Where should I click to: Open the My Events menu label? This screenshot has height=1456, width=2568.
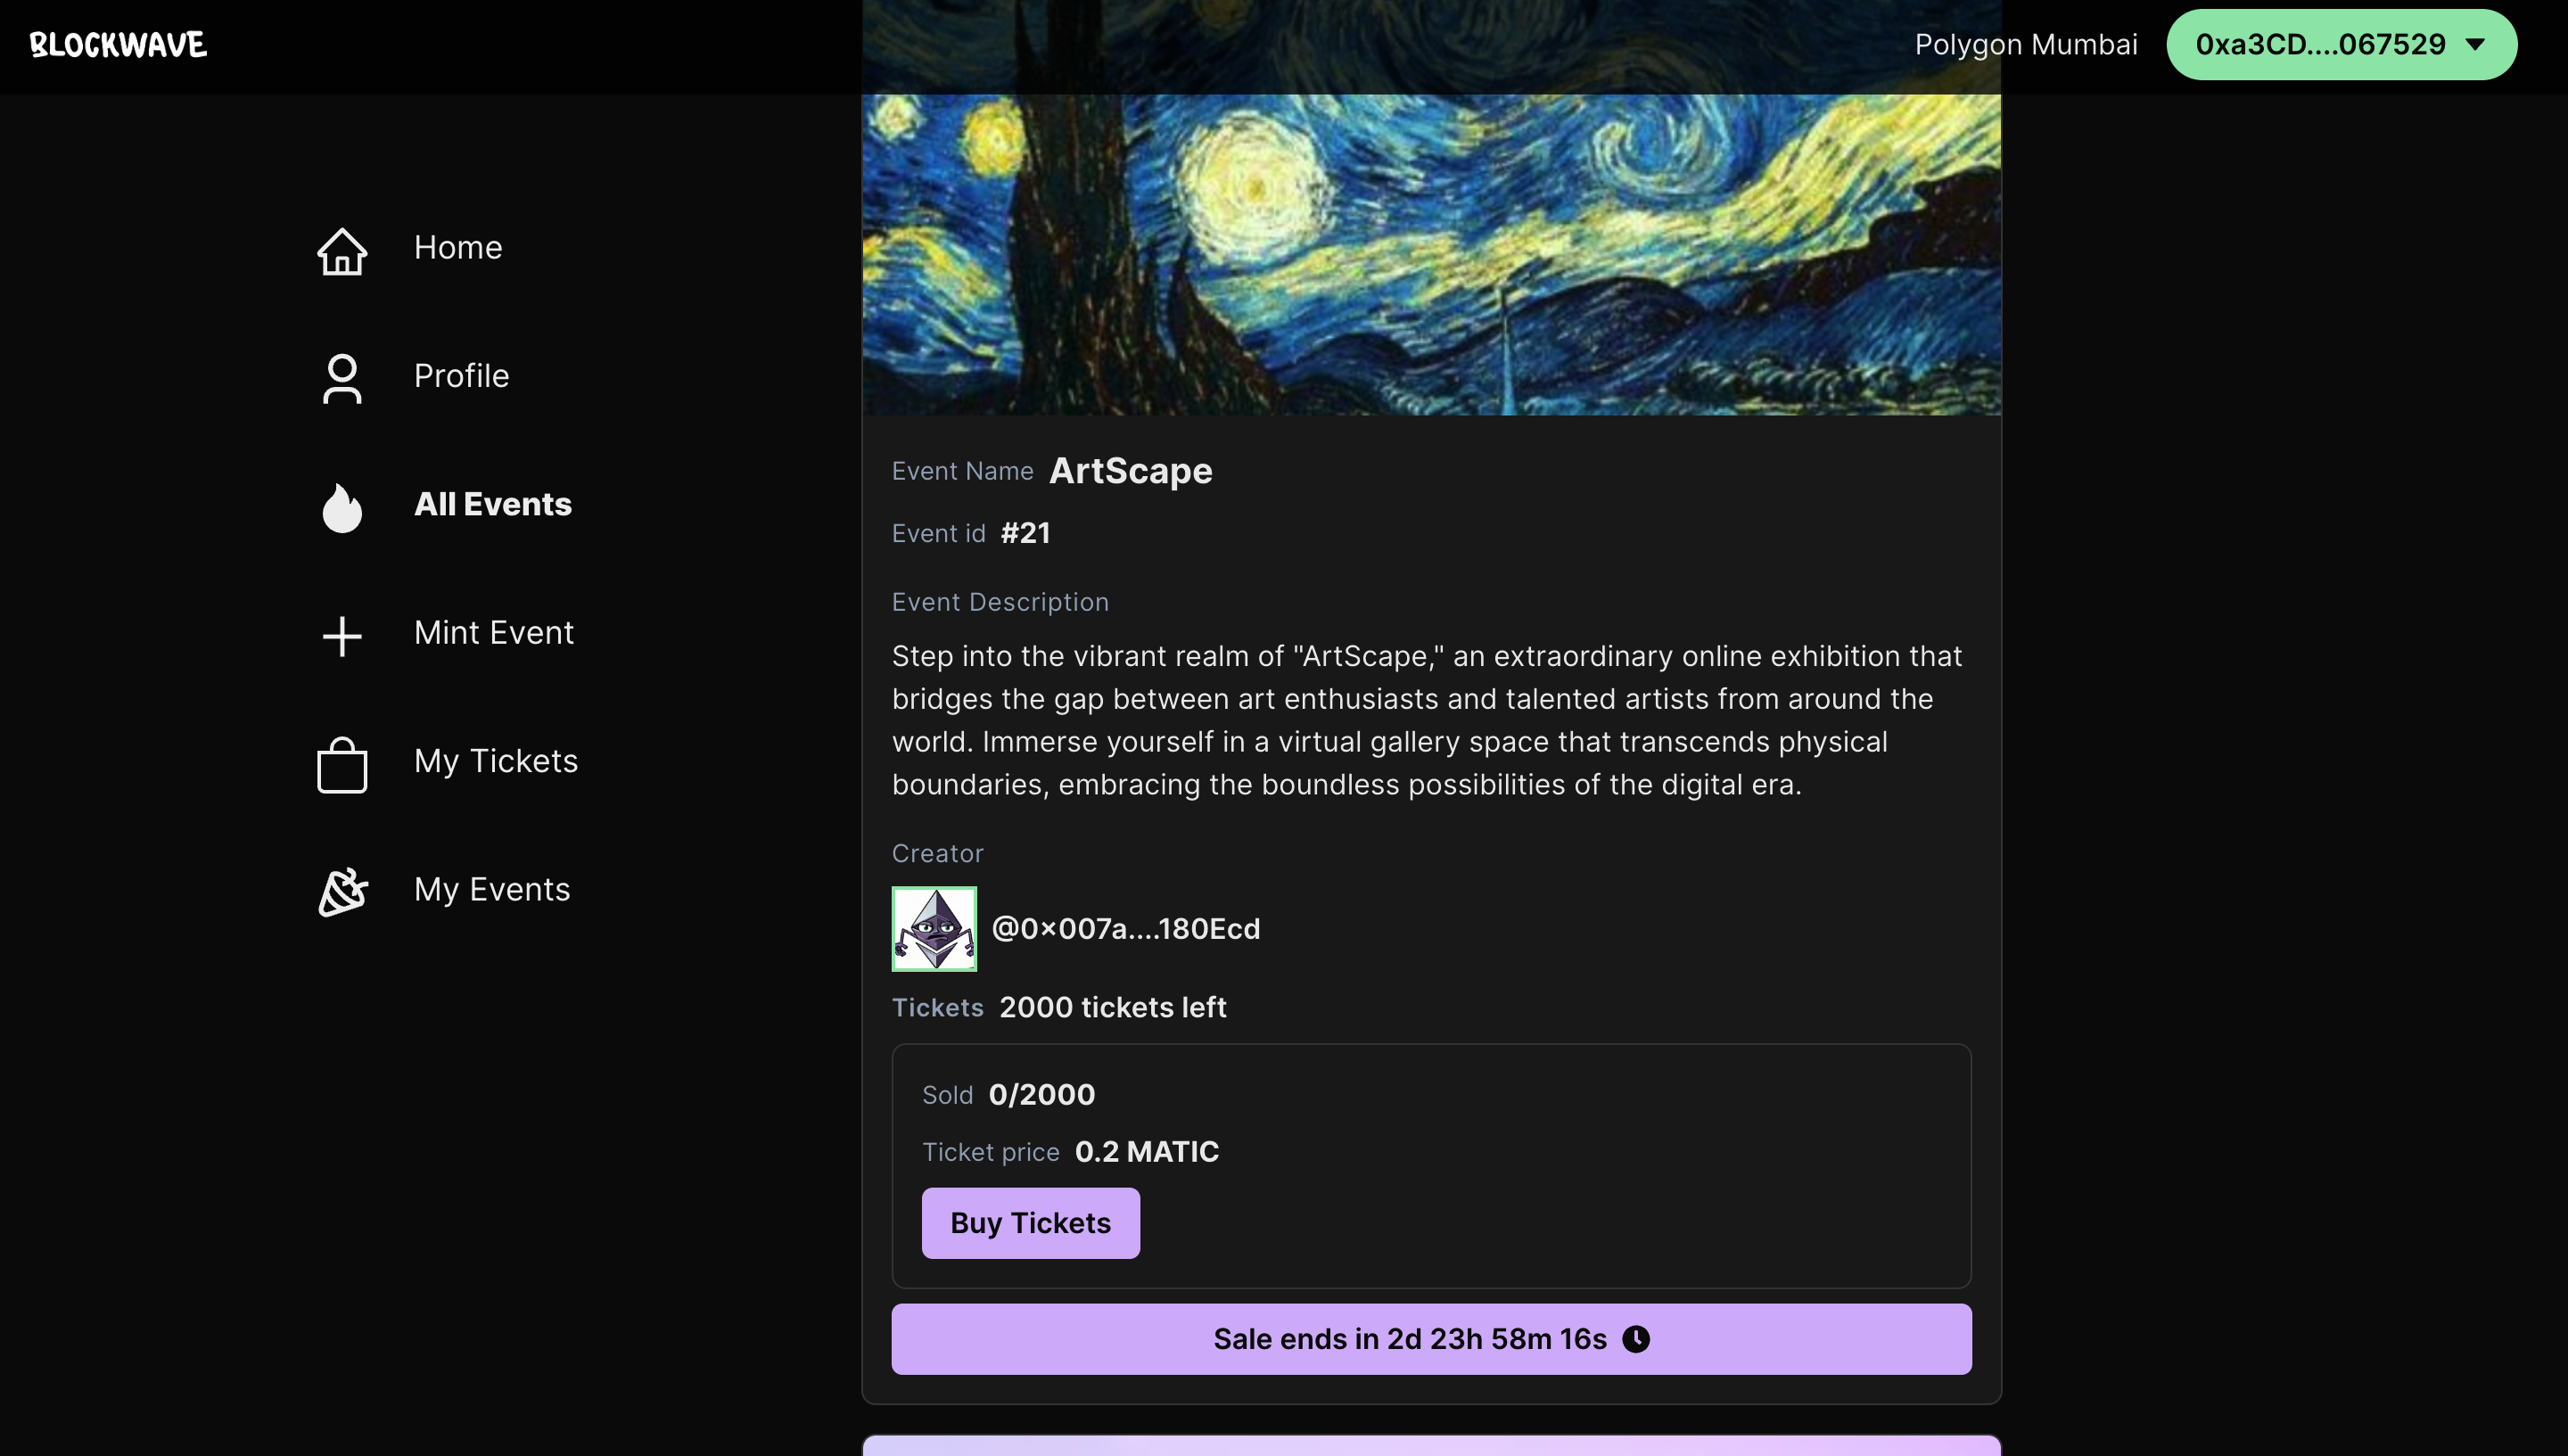(492, 889)
